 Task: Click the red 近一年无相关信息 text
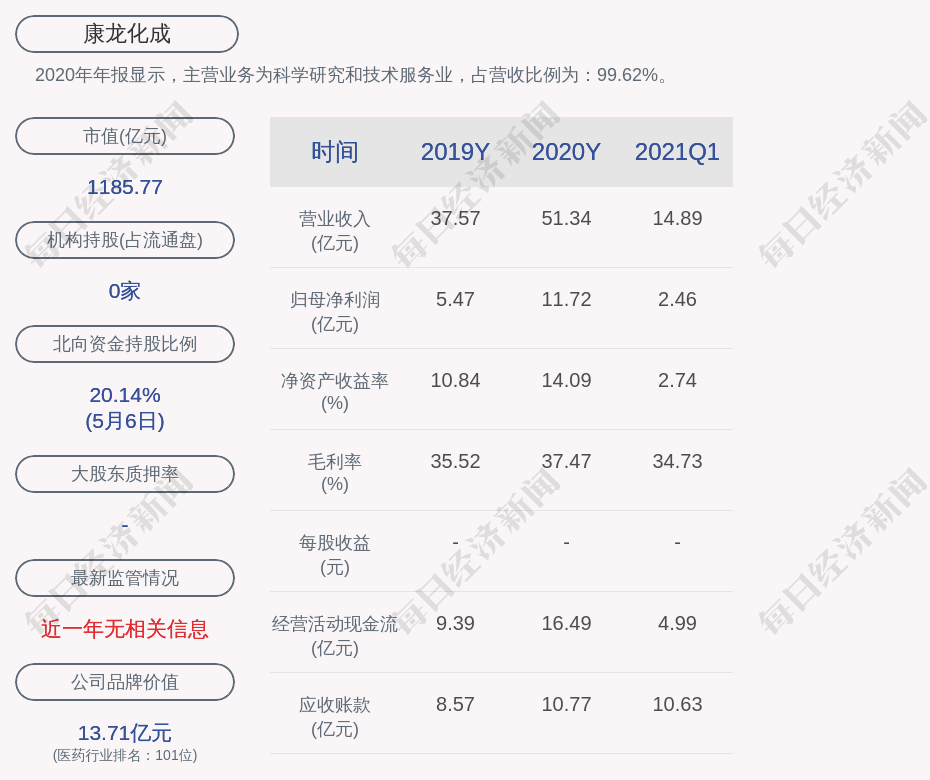pos(125,629)
